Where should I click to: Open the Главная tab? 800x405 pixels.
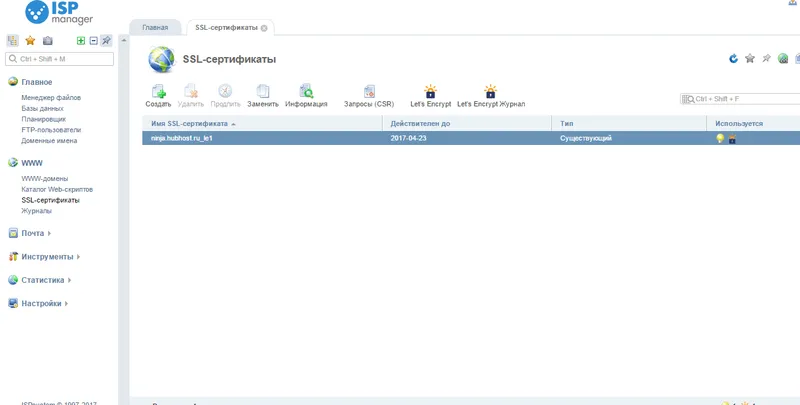[x=155, y=28]
